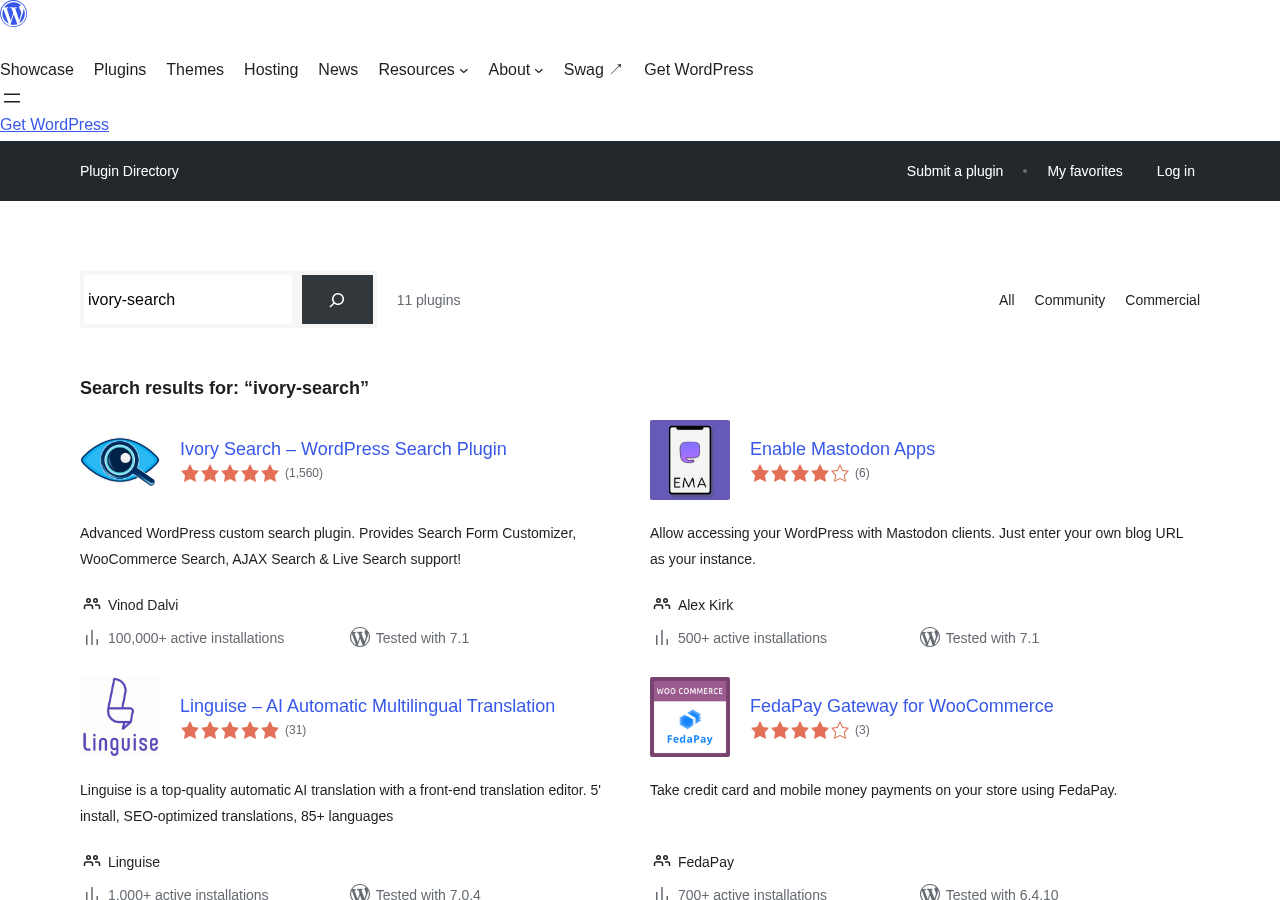The height and width of the screenshot is (900, 1280).
Task: Open Linguise AI Automatic Multilingual Translation title
Action: point(367,706)
